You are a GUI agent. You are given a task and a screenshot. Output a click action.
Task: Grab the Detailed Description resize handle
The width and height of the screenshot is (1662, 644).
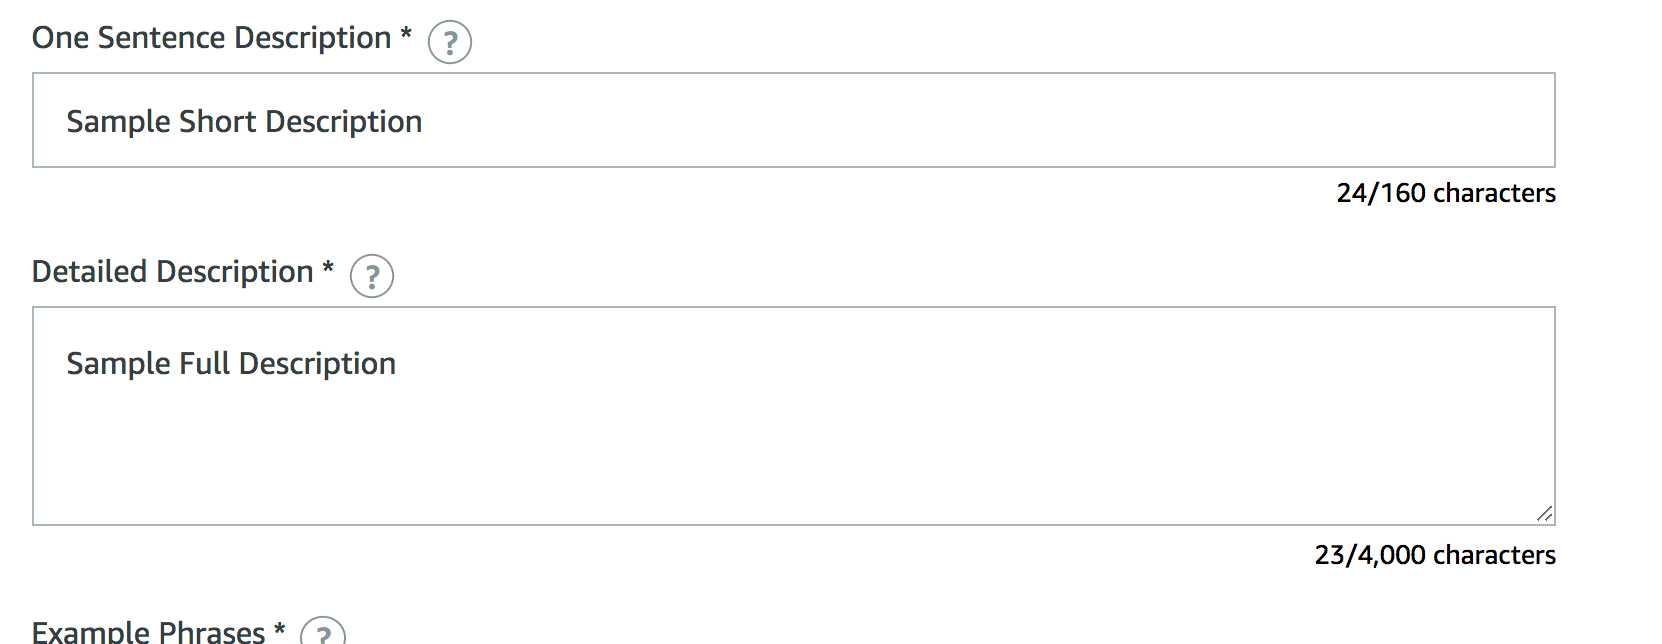[x=1544, y=514]
